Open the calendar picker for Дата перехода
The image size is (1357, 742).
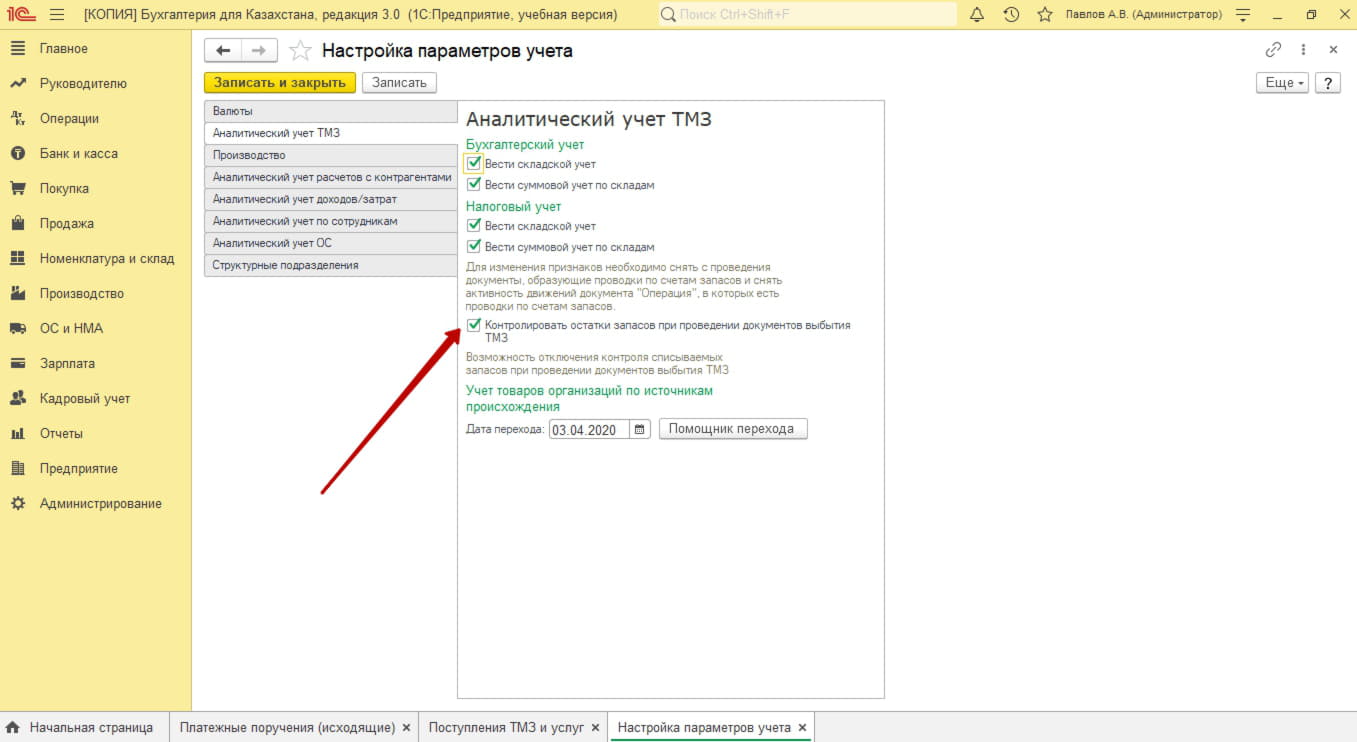click(640, 429)
